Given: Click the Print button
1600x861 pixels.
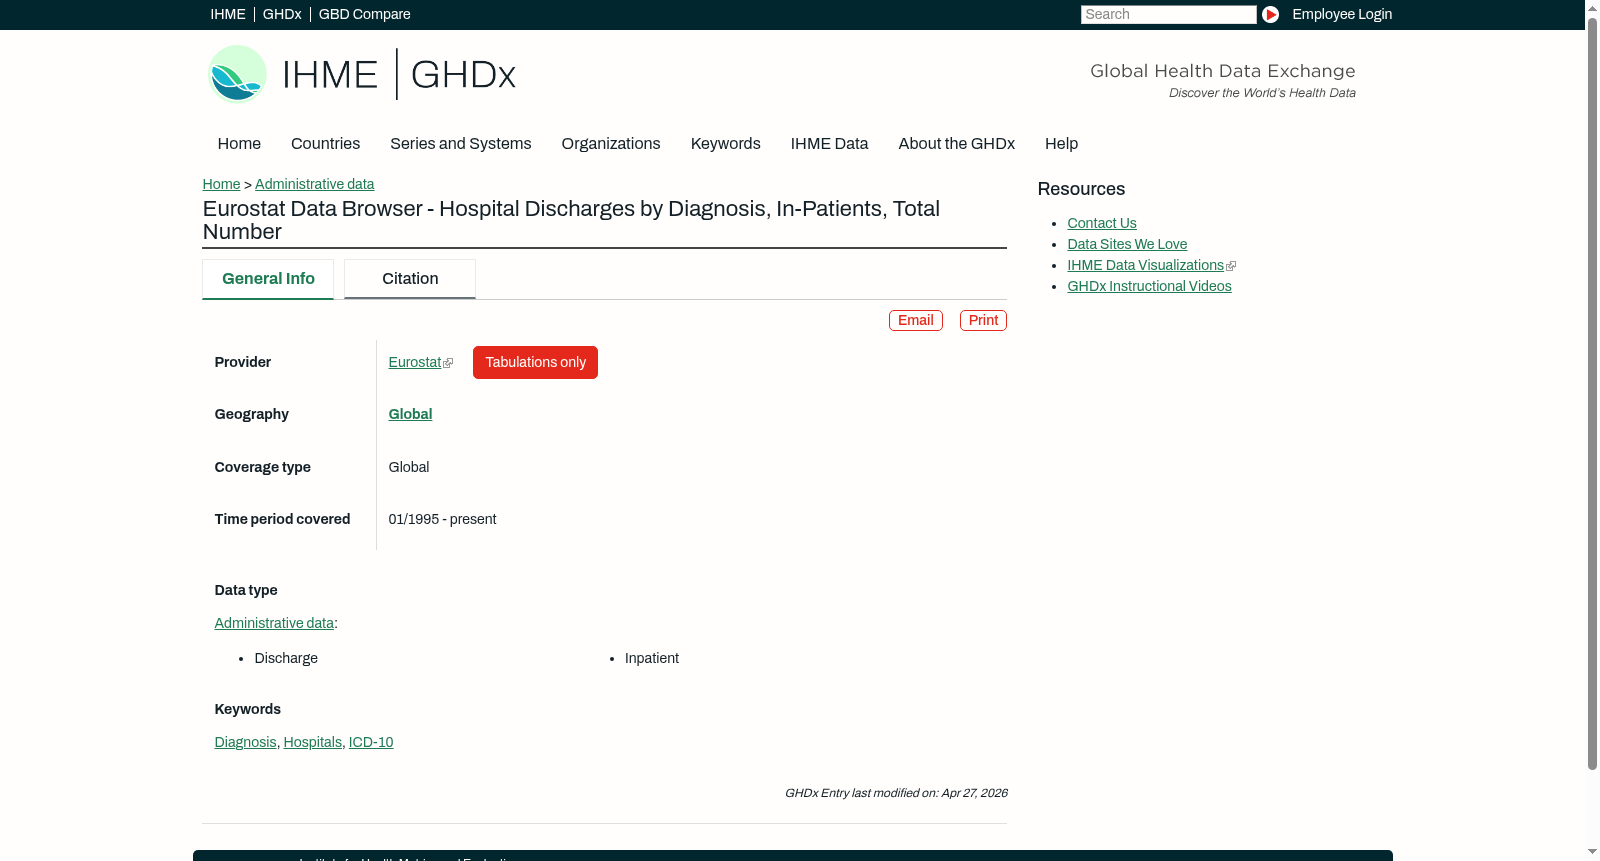Looking at the screenshot, I should tap(983, 320).
